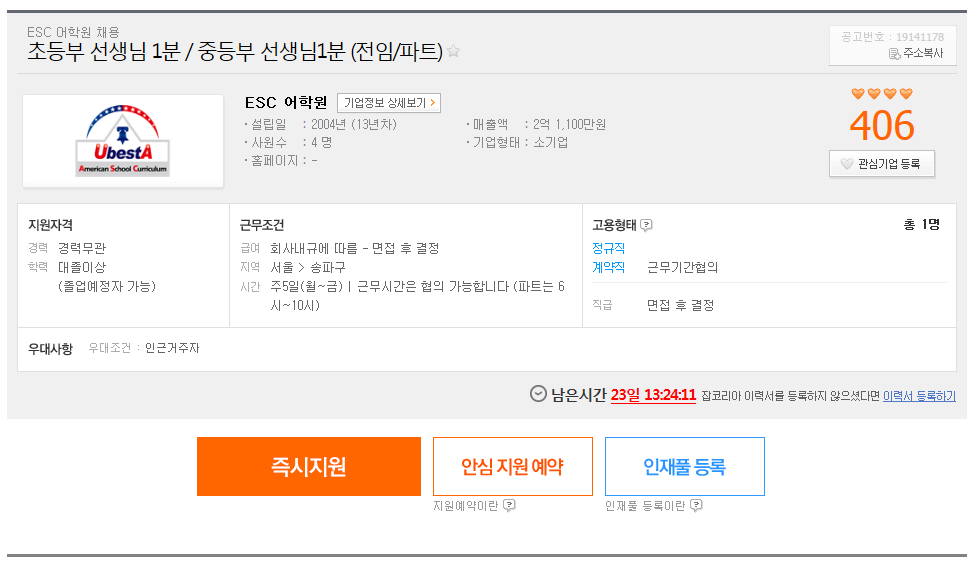Toggle the favorite star next to job title
Viewport: 972px width, 586px height.
click(454, 51)
